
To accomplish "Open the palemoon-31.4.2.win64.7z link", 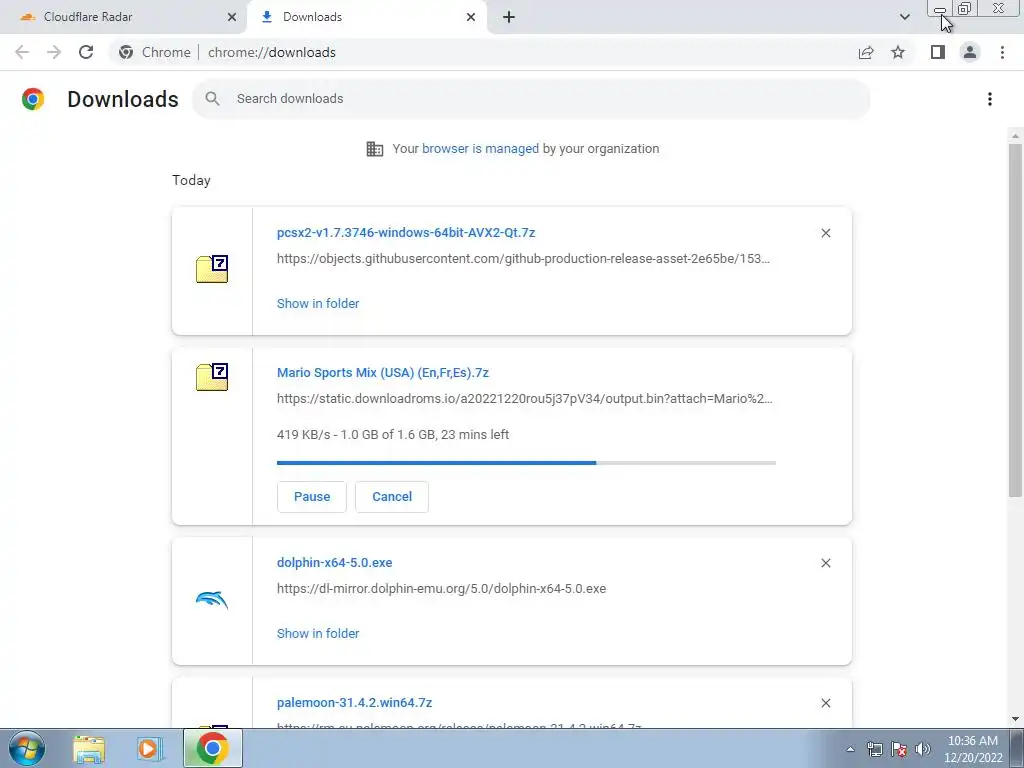I will click(355, 703).
